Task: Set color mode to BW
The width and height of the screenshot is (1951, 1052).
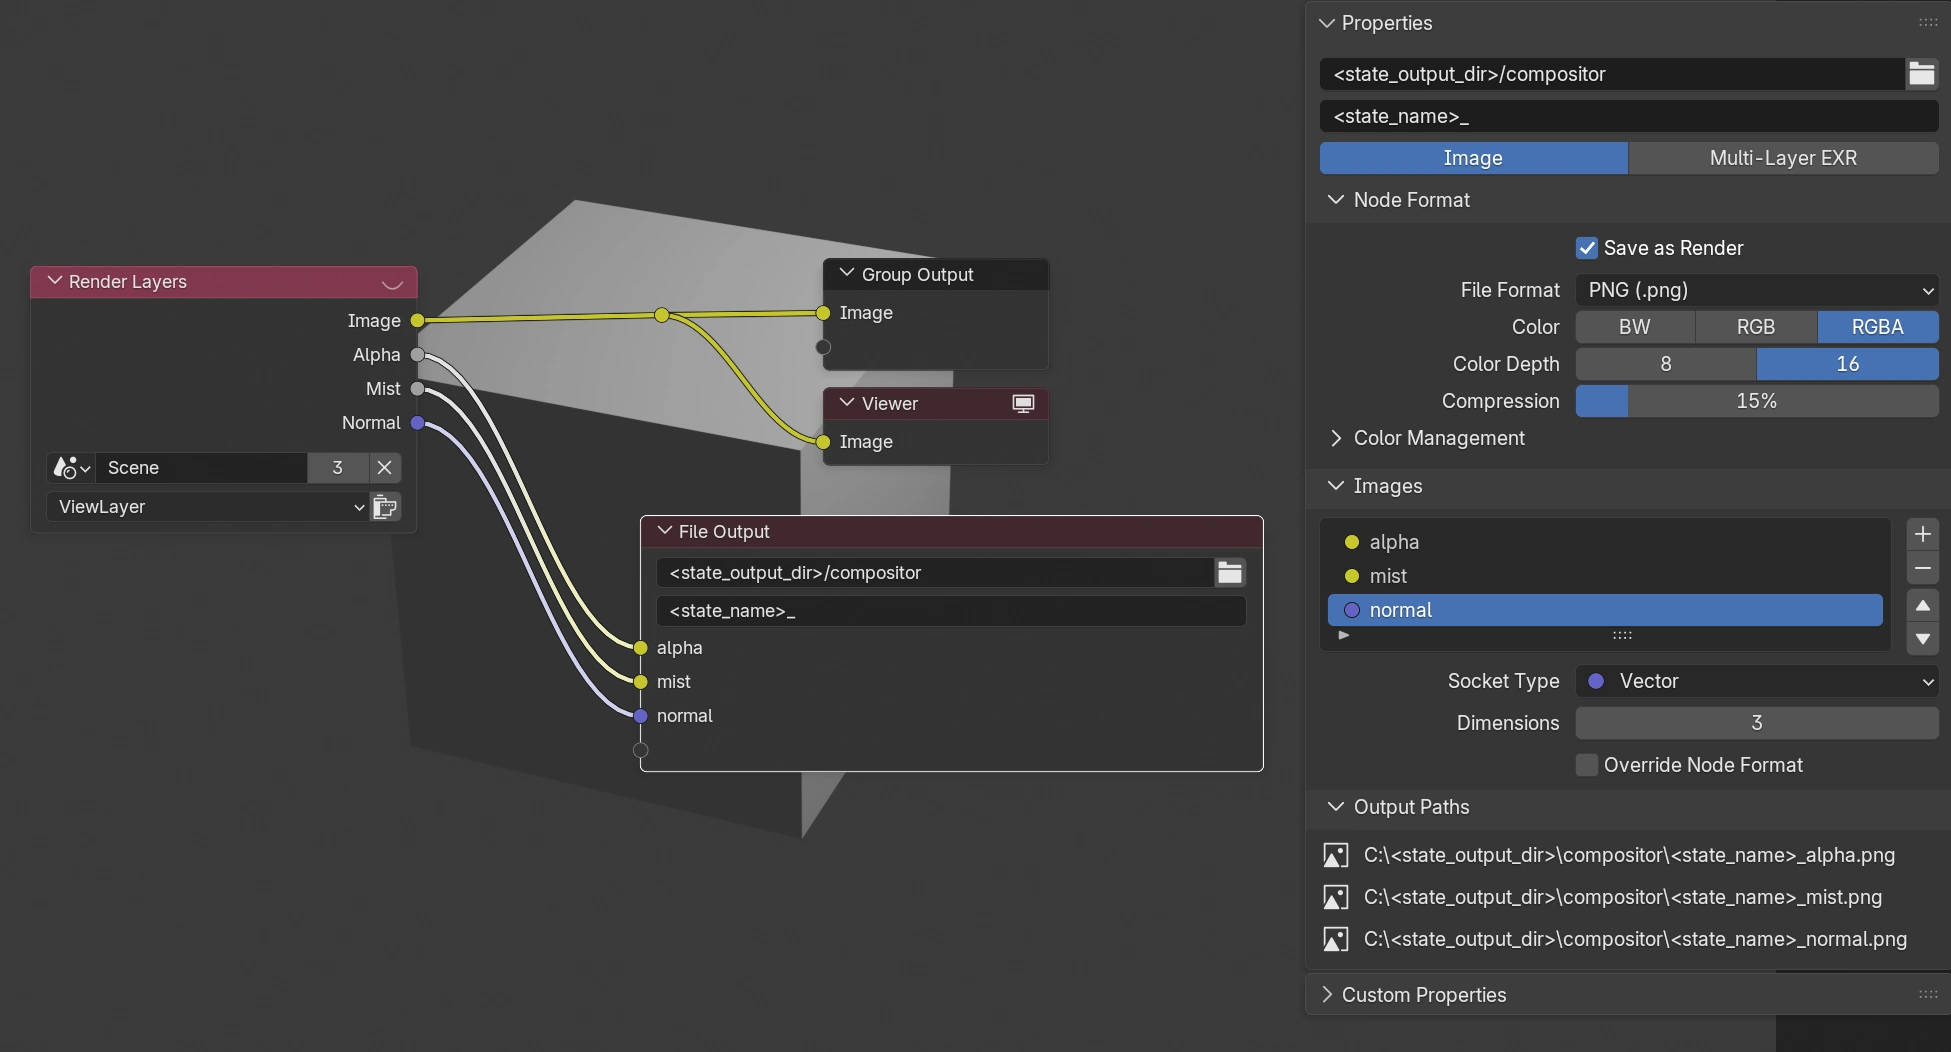Action: 1634,327
